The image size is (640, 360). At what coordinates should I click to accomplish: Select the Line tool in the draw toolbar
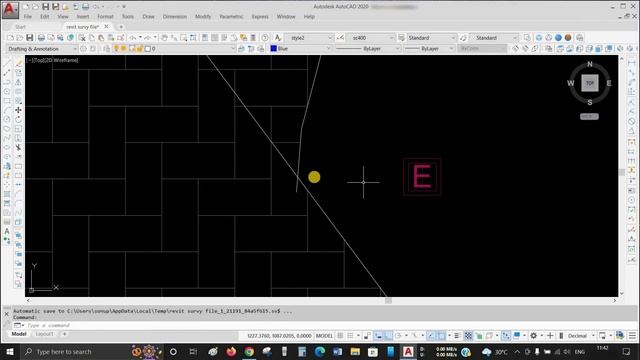pos(7,63)
